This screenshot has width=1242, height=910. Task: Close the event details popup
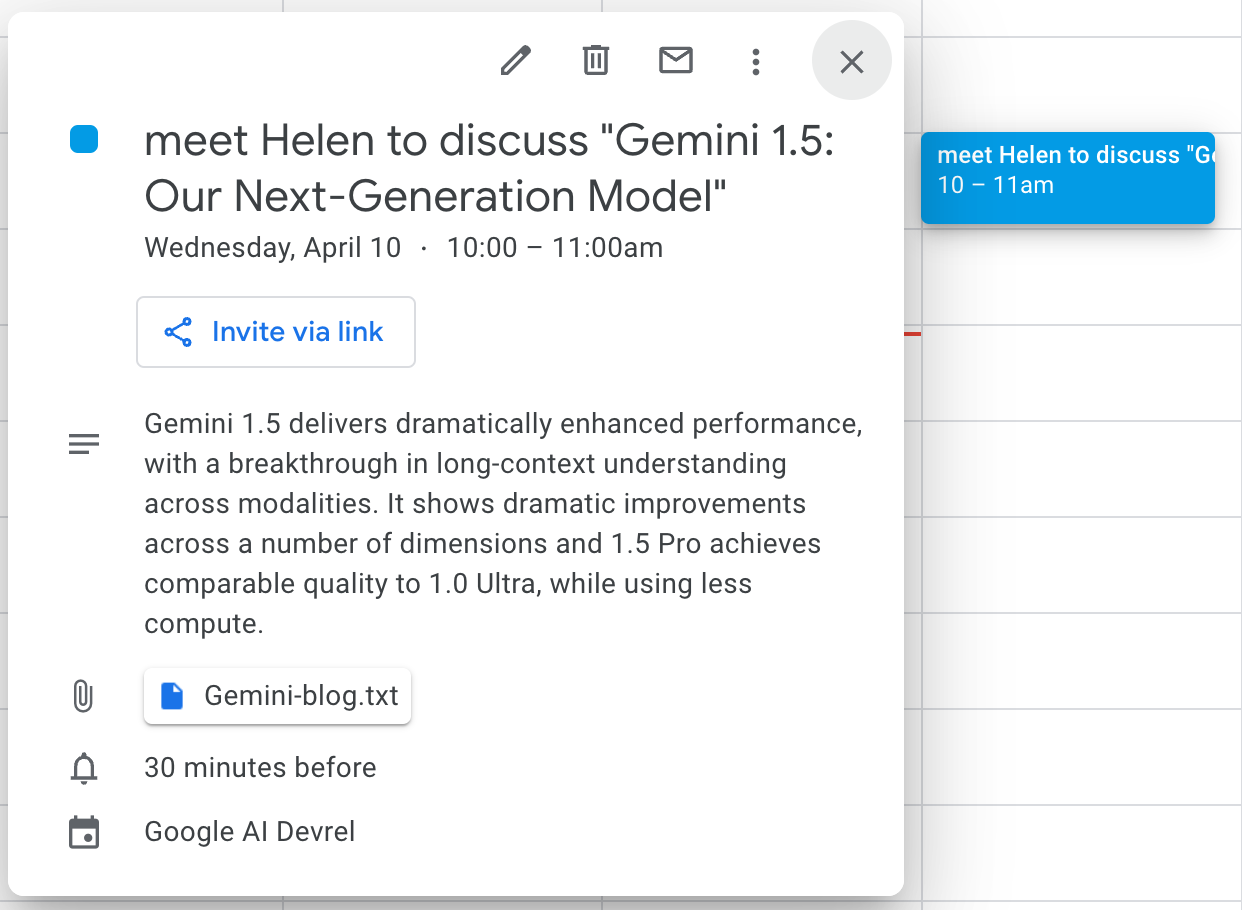(851, 62)
